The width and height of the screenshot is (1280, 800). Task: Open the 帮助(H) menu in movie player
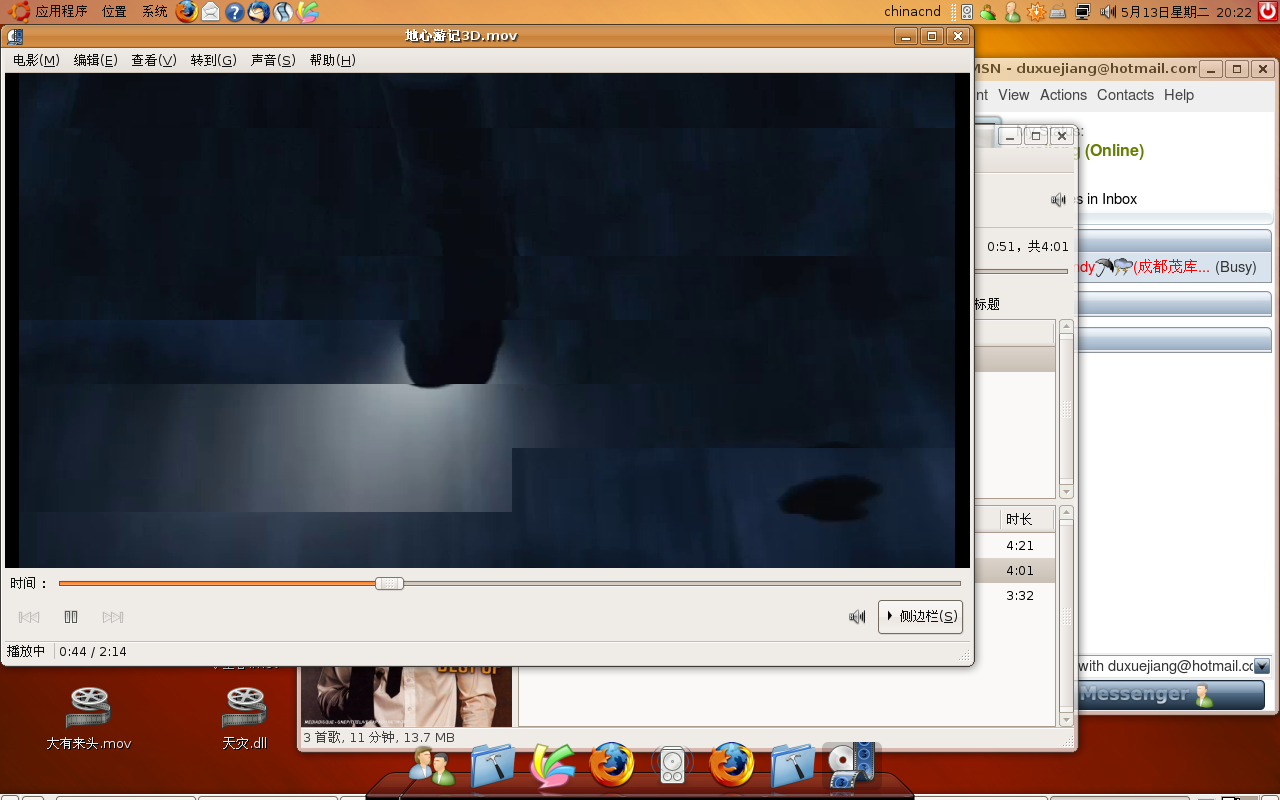click(x=332, y=60)
